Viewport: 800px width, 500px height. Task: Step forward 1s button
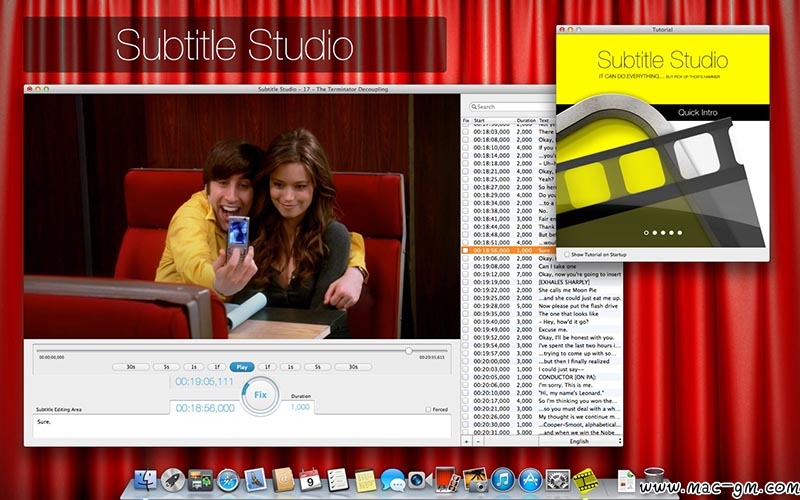[x=290, y=367]
